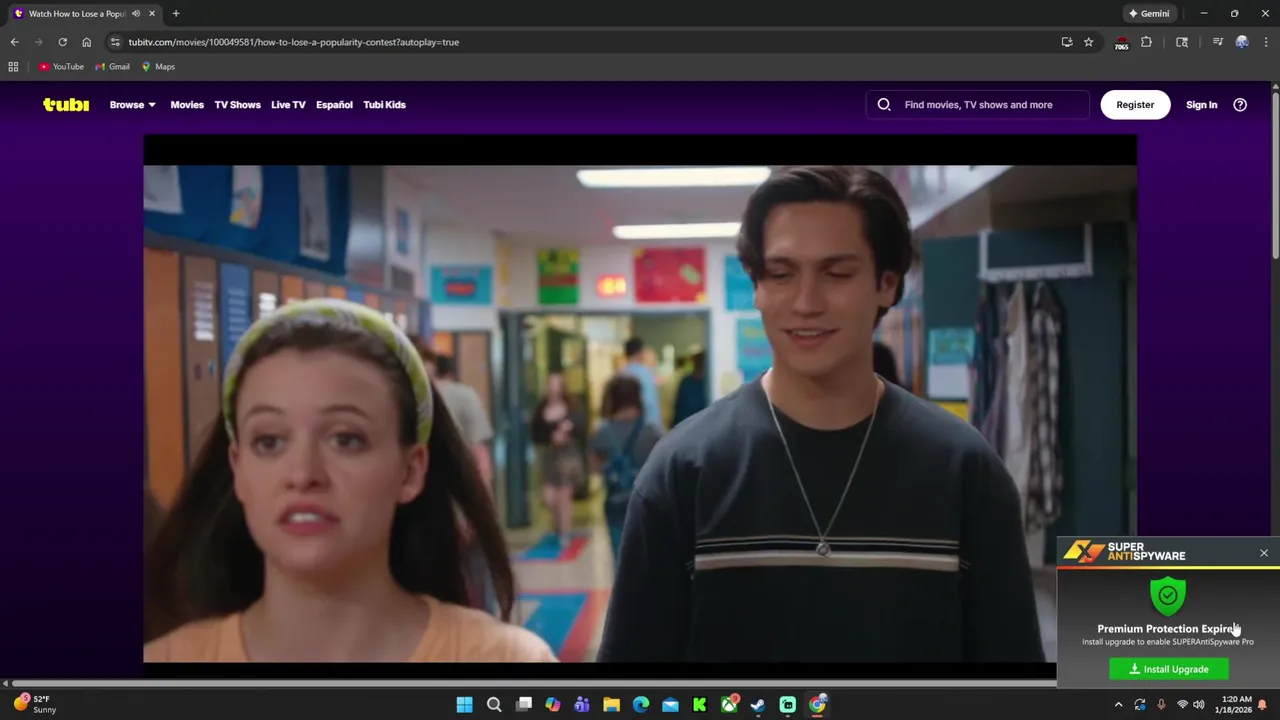Open the TV Shows section
This screenshot has height=720, width=1280.
(237, 104)
